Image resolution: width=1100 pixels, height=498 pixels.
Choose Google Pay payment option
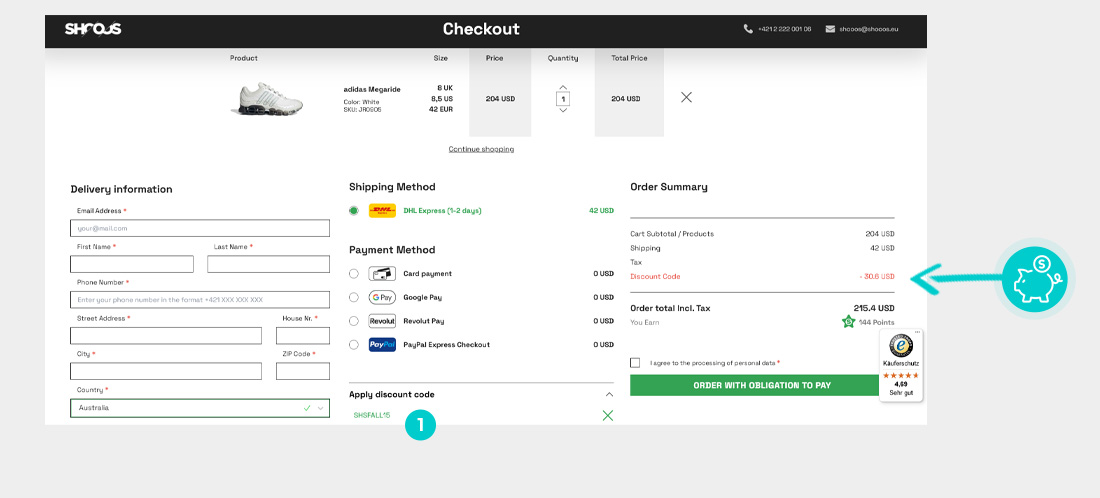click(354, 297)
